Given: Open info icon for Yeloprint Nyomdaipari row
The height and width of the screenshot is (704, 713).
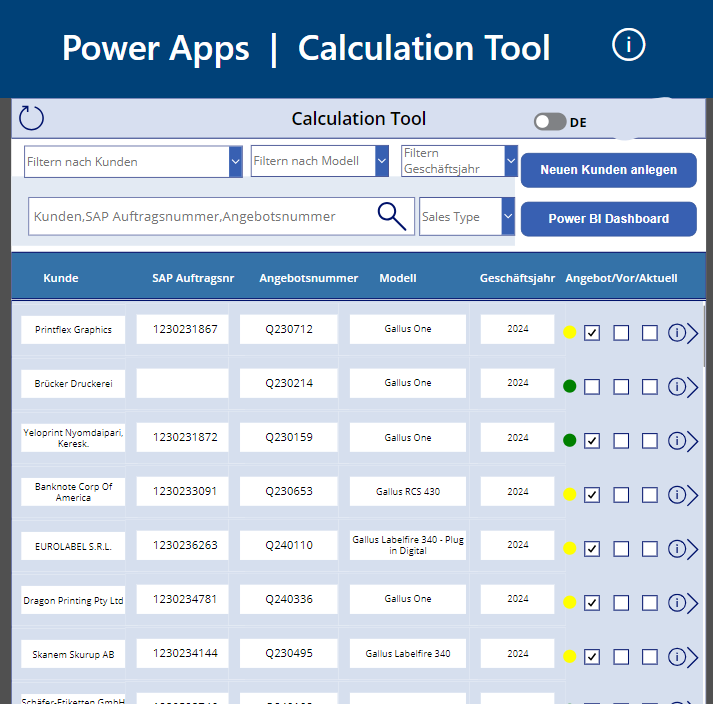Looking at the screenshot, I should pos(676,441).
